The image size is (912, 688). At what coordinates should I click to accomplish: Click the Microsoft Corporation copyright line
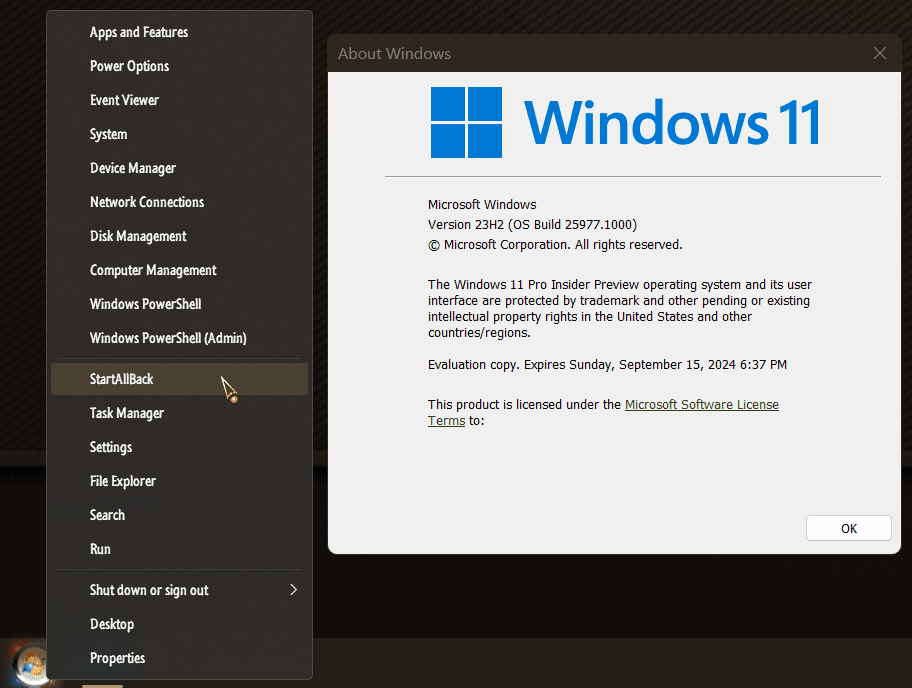pos(555,245)
